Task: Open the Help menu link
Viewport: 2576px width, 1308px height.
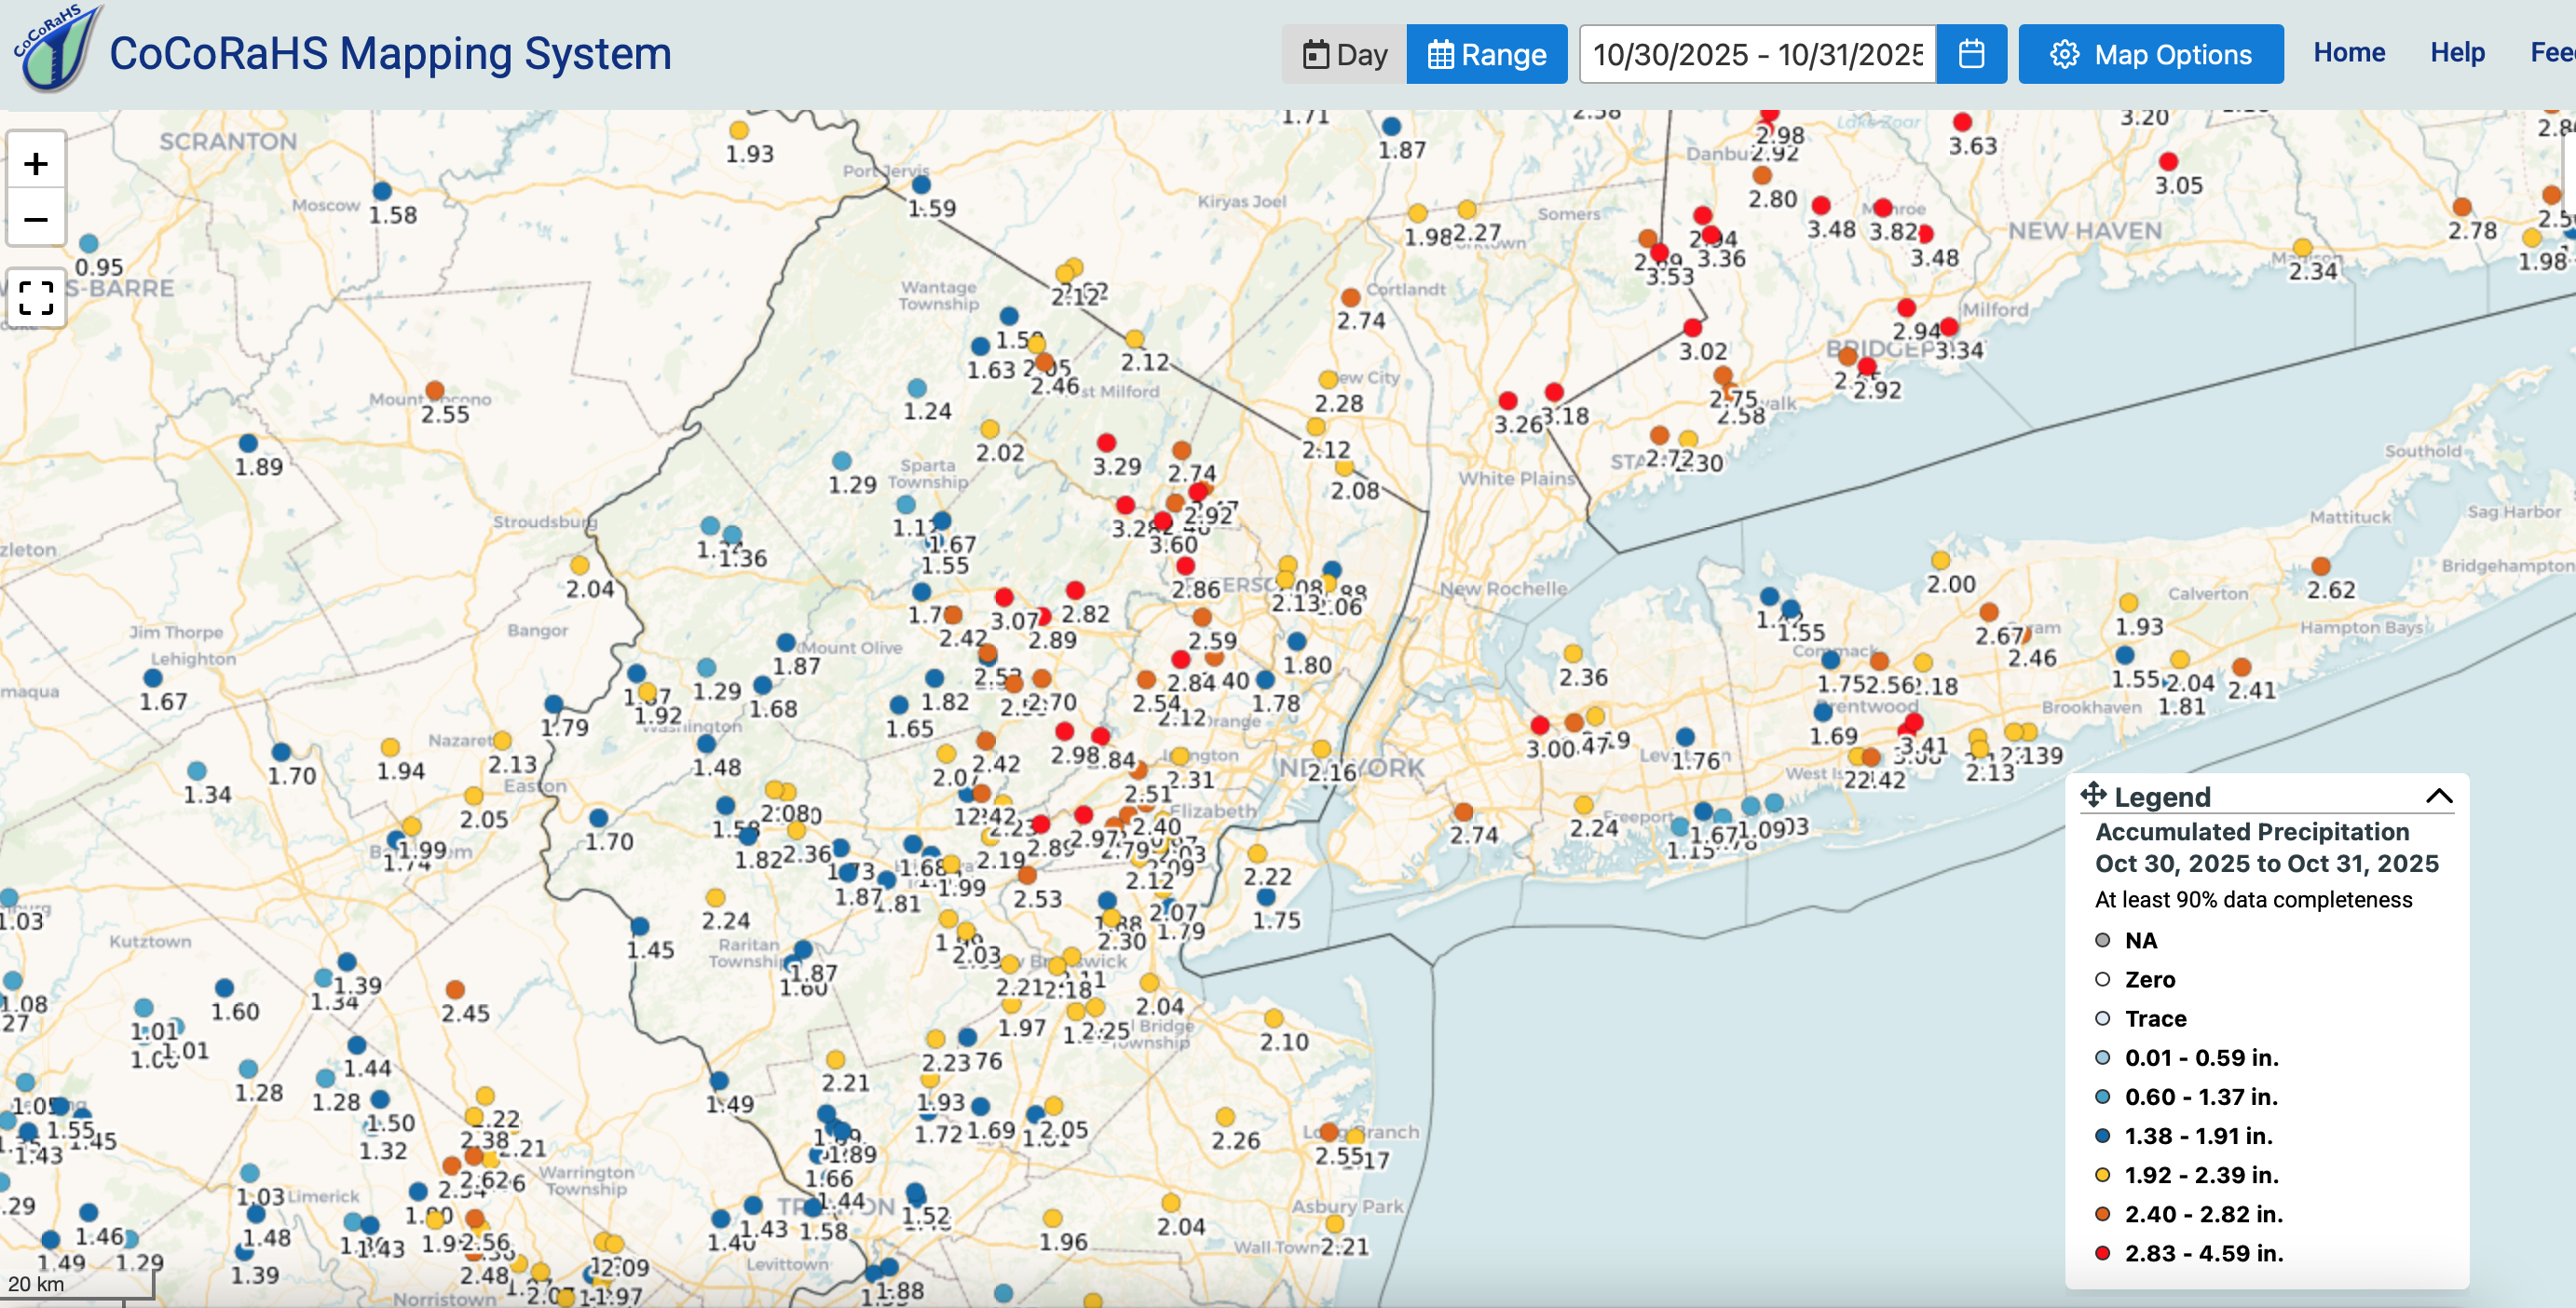Action: pyautogui.click(x=2457, y=52)
